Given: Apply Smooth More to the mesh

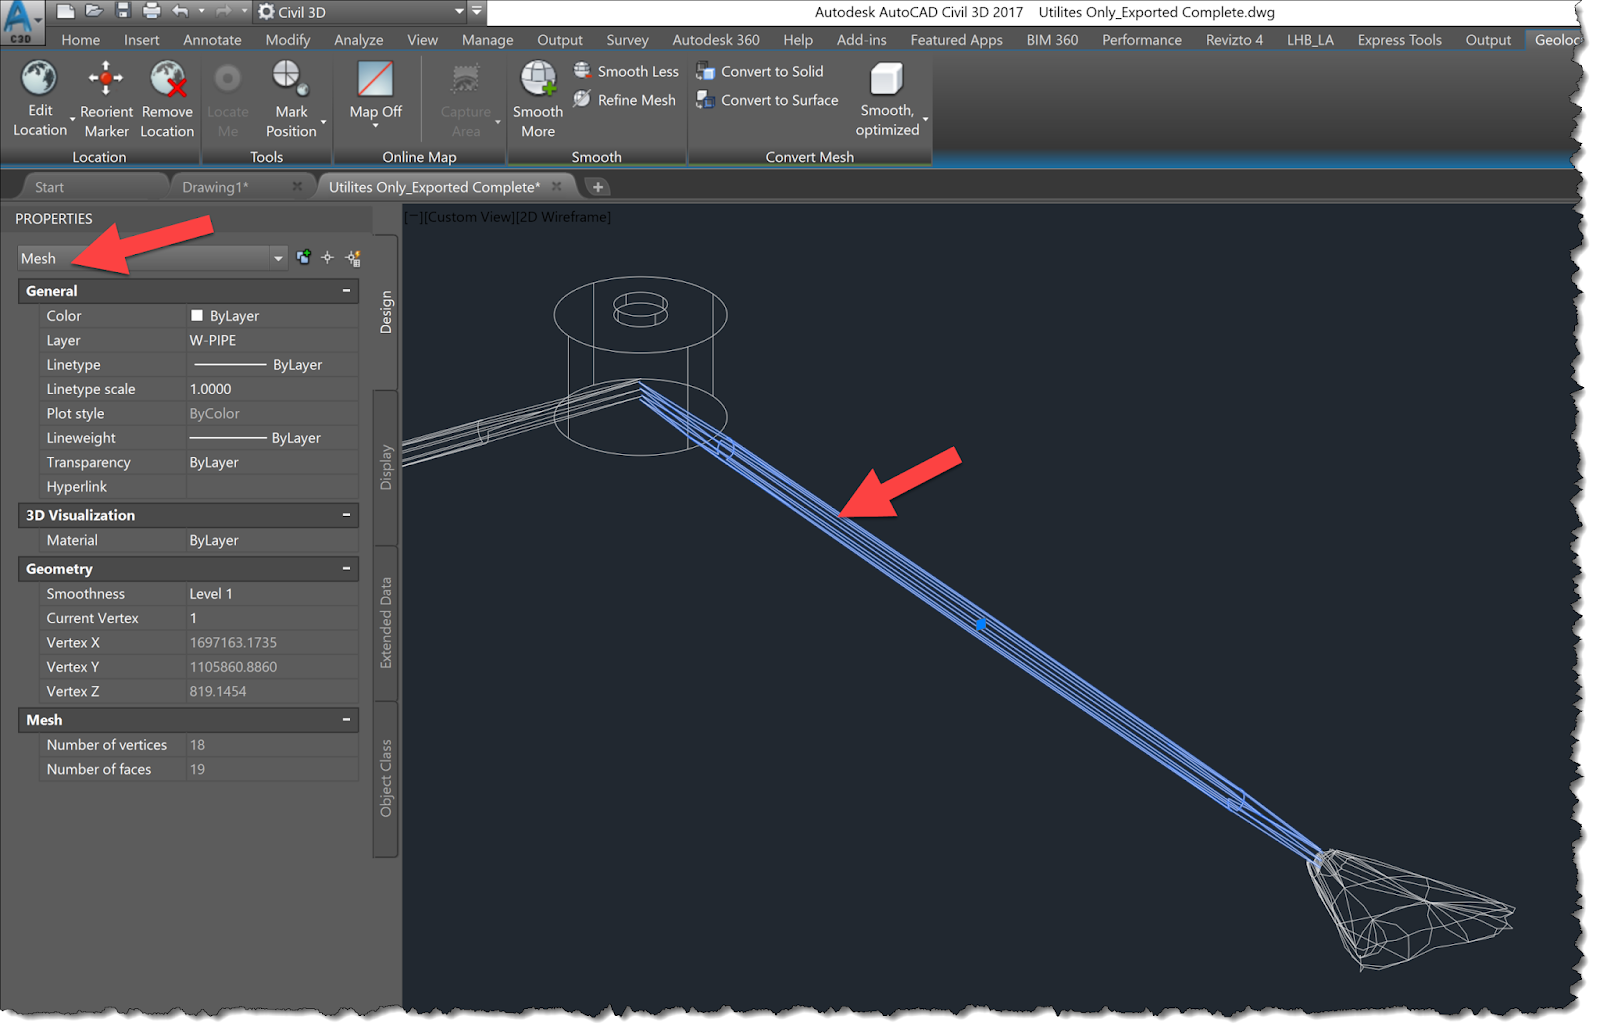Looking at the screenshot, I should tap(538, 98).
